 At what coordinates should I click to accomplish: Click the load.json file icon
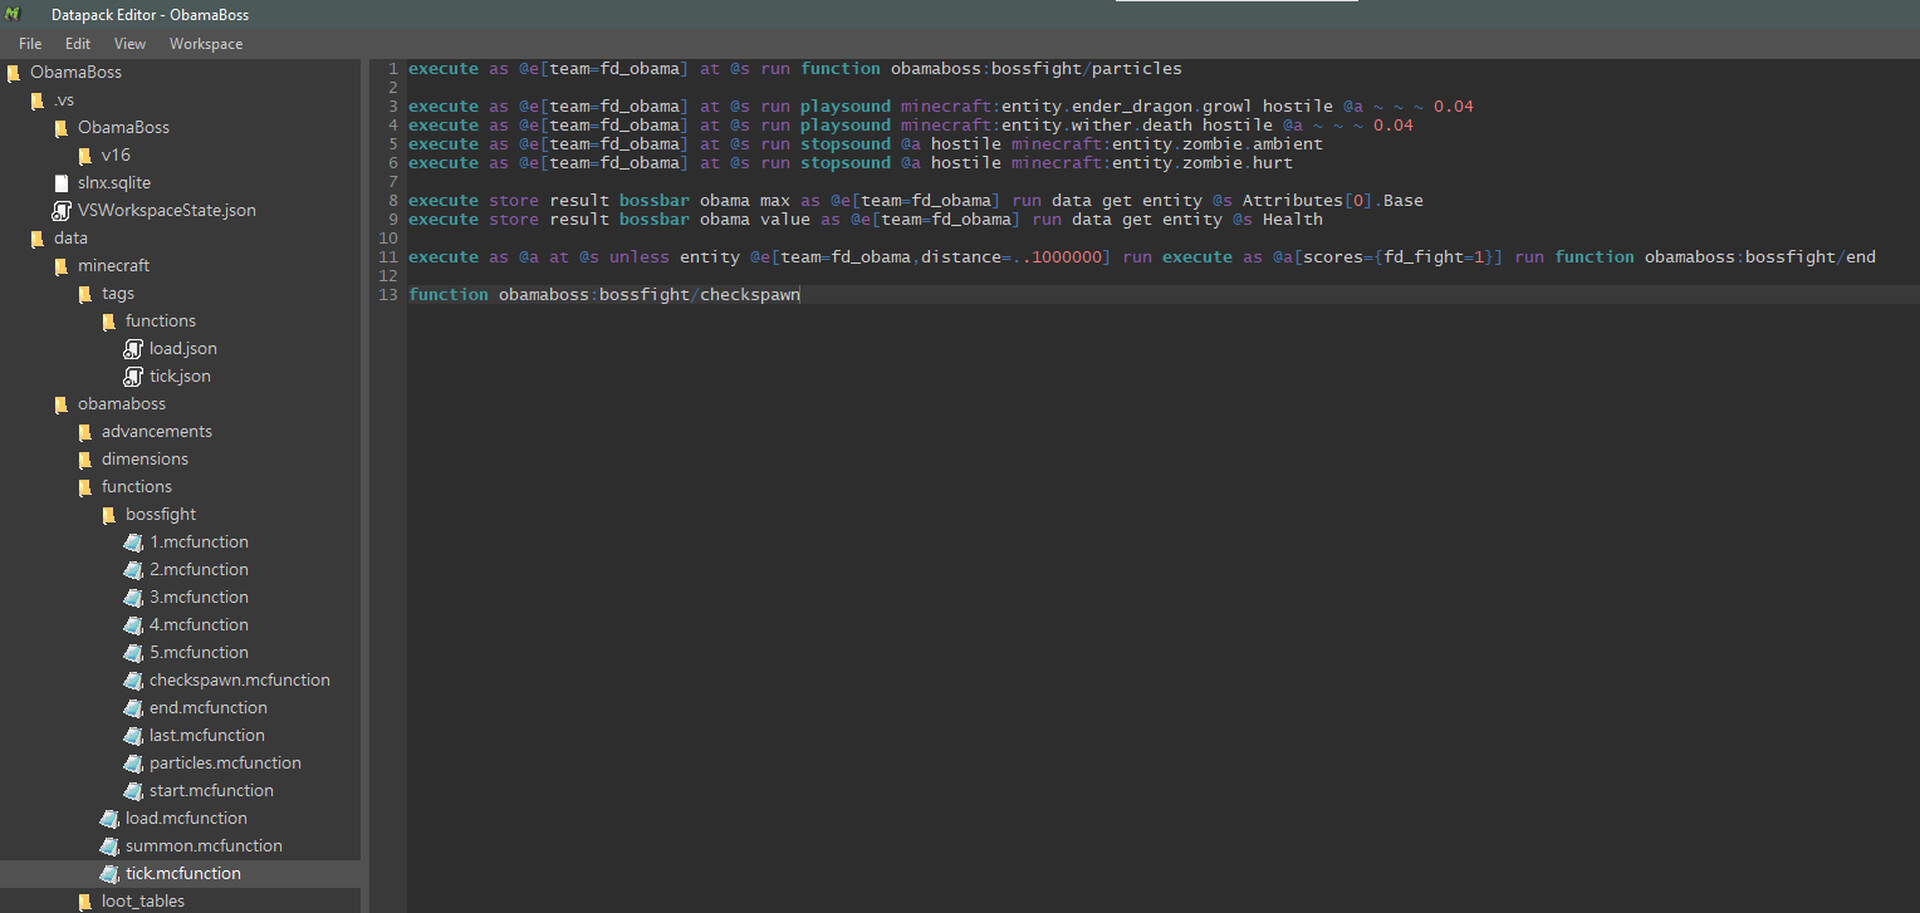point(134,348)
